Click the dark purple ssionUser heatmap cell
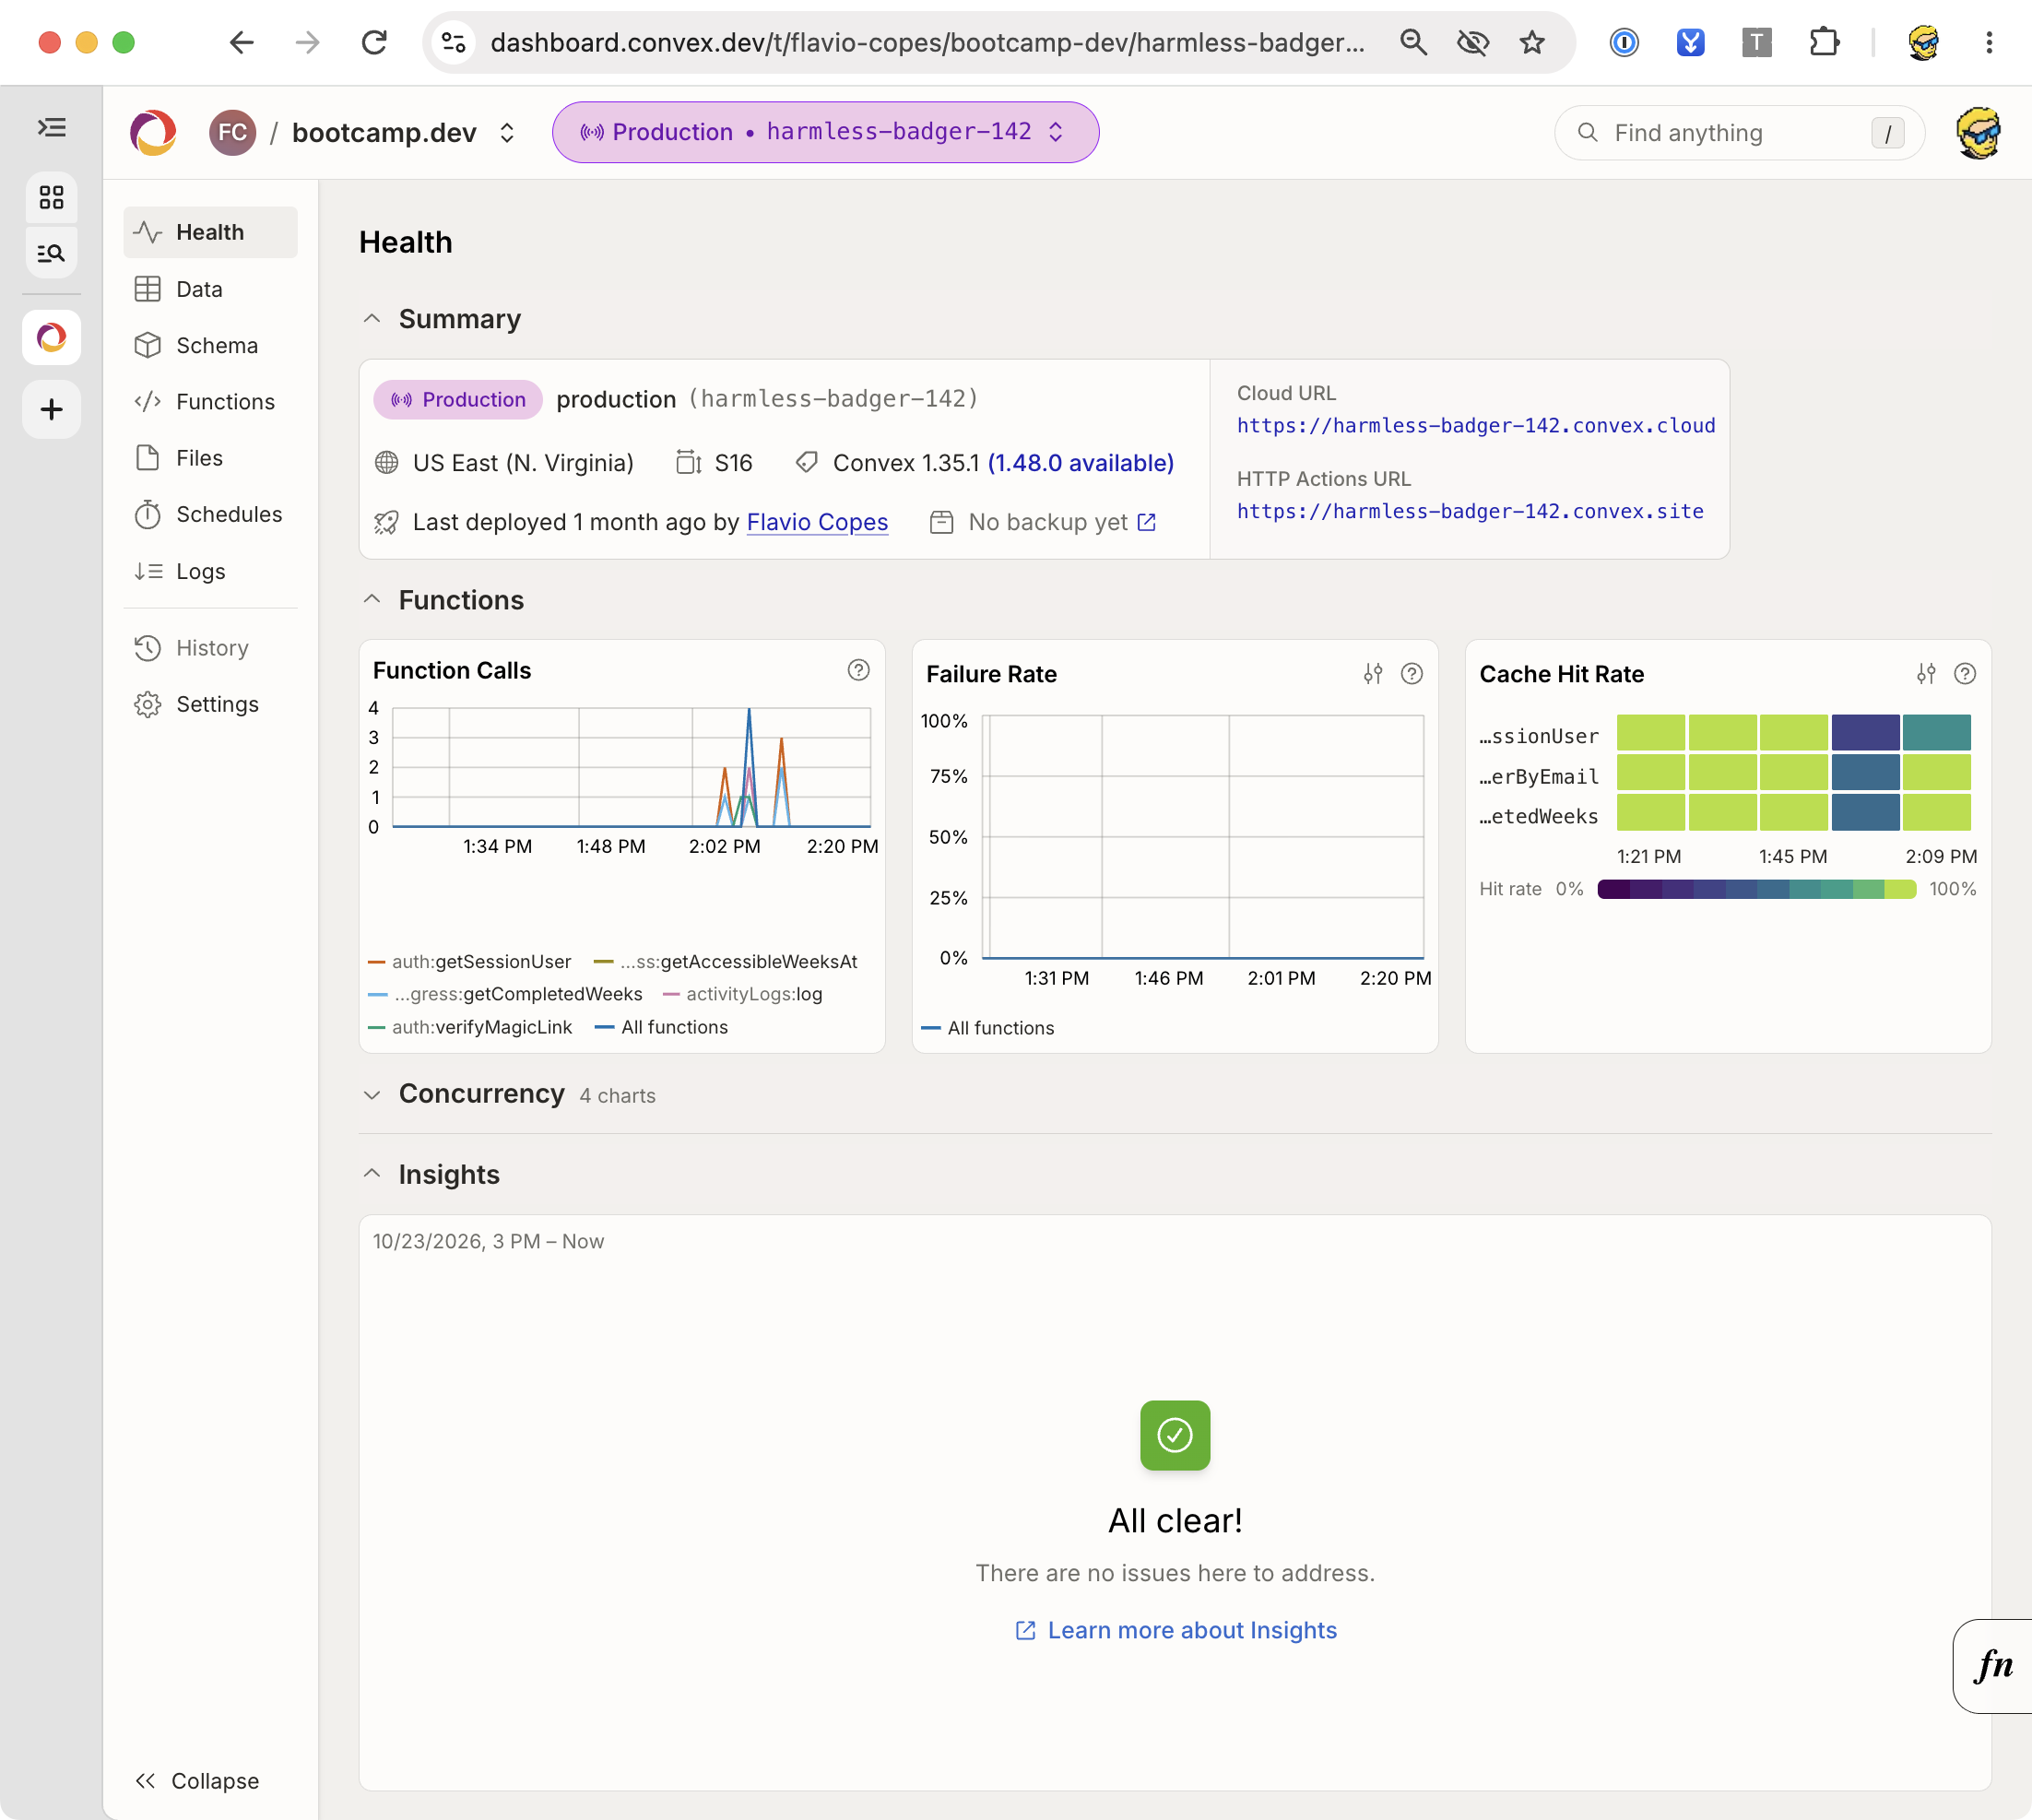The width and height of the screenshot is (2032, 1820). click(x=1865, y=732)
